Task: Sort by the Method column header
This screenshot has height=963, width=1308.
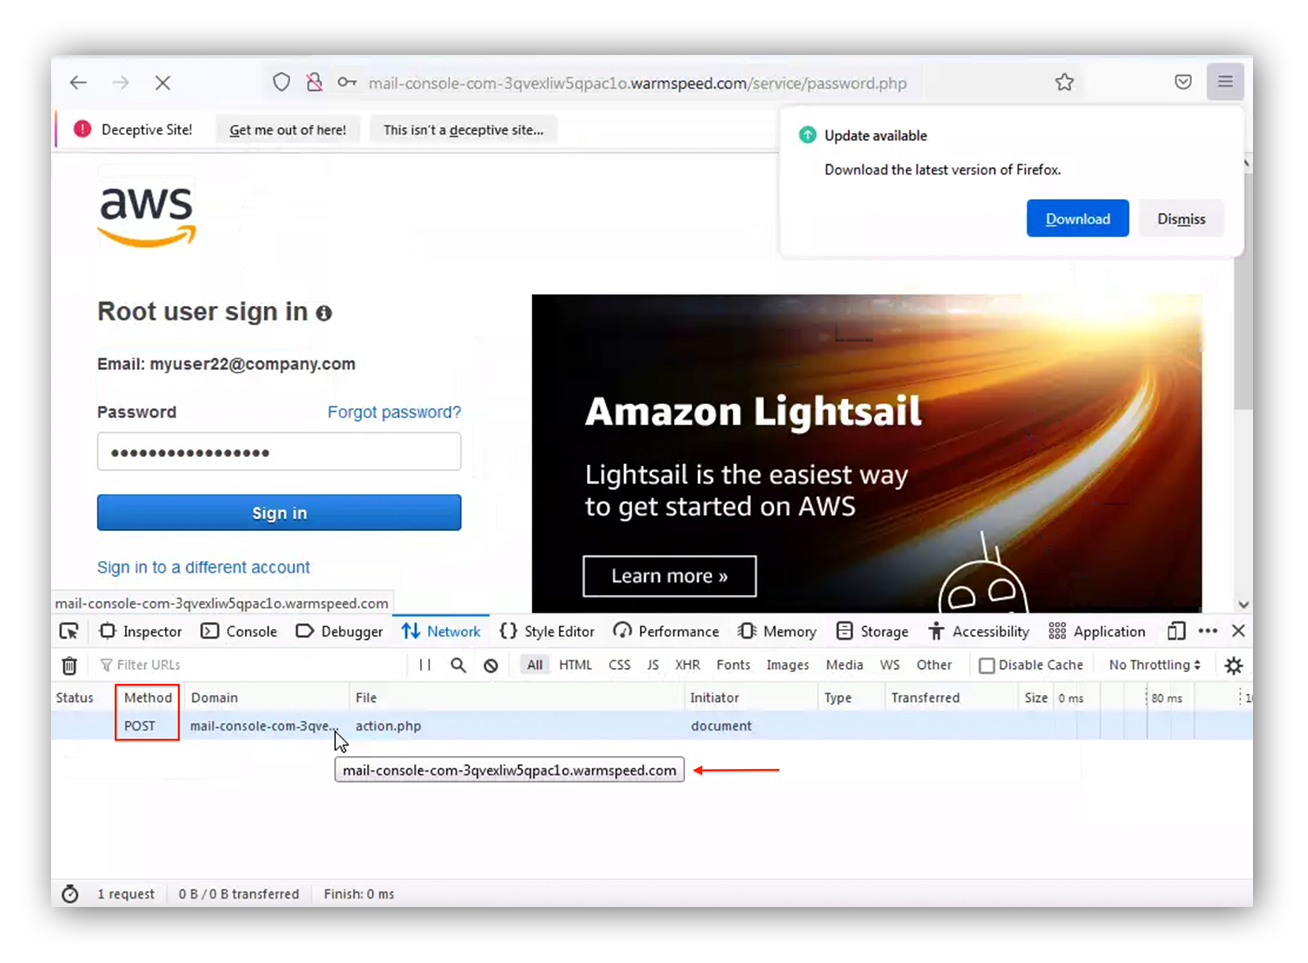Action: [x=148, y=698]
